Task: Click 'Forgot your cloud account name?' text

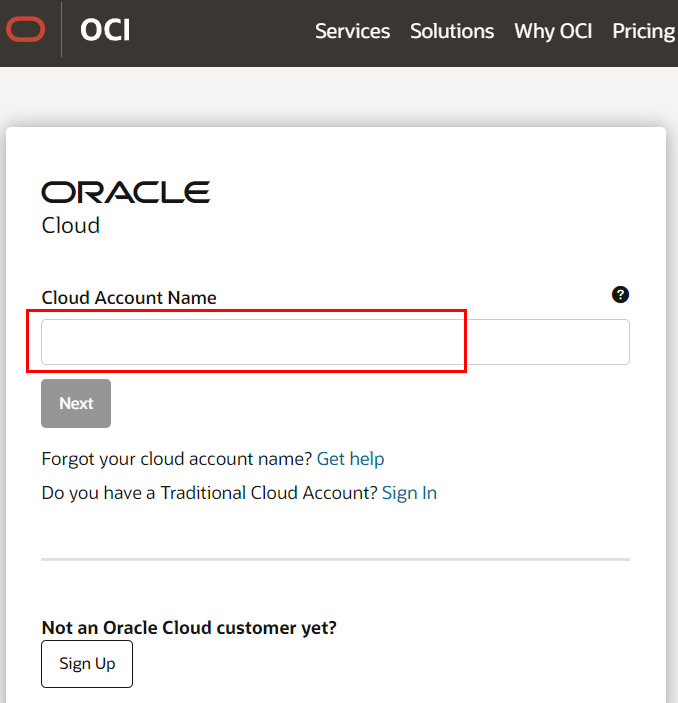Action: tap(177, 459)
